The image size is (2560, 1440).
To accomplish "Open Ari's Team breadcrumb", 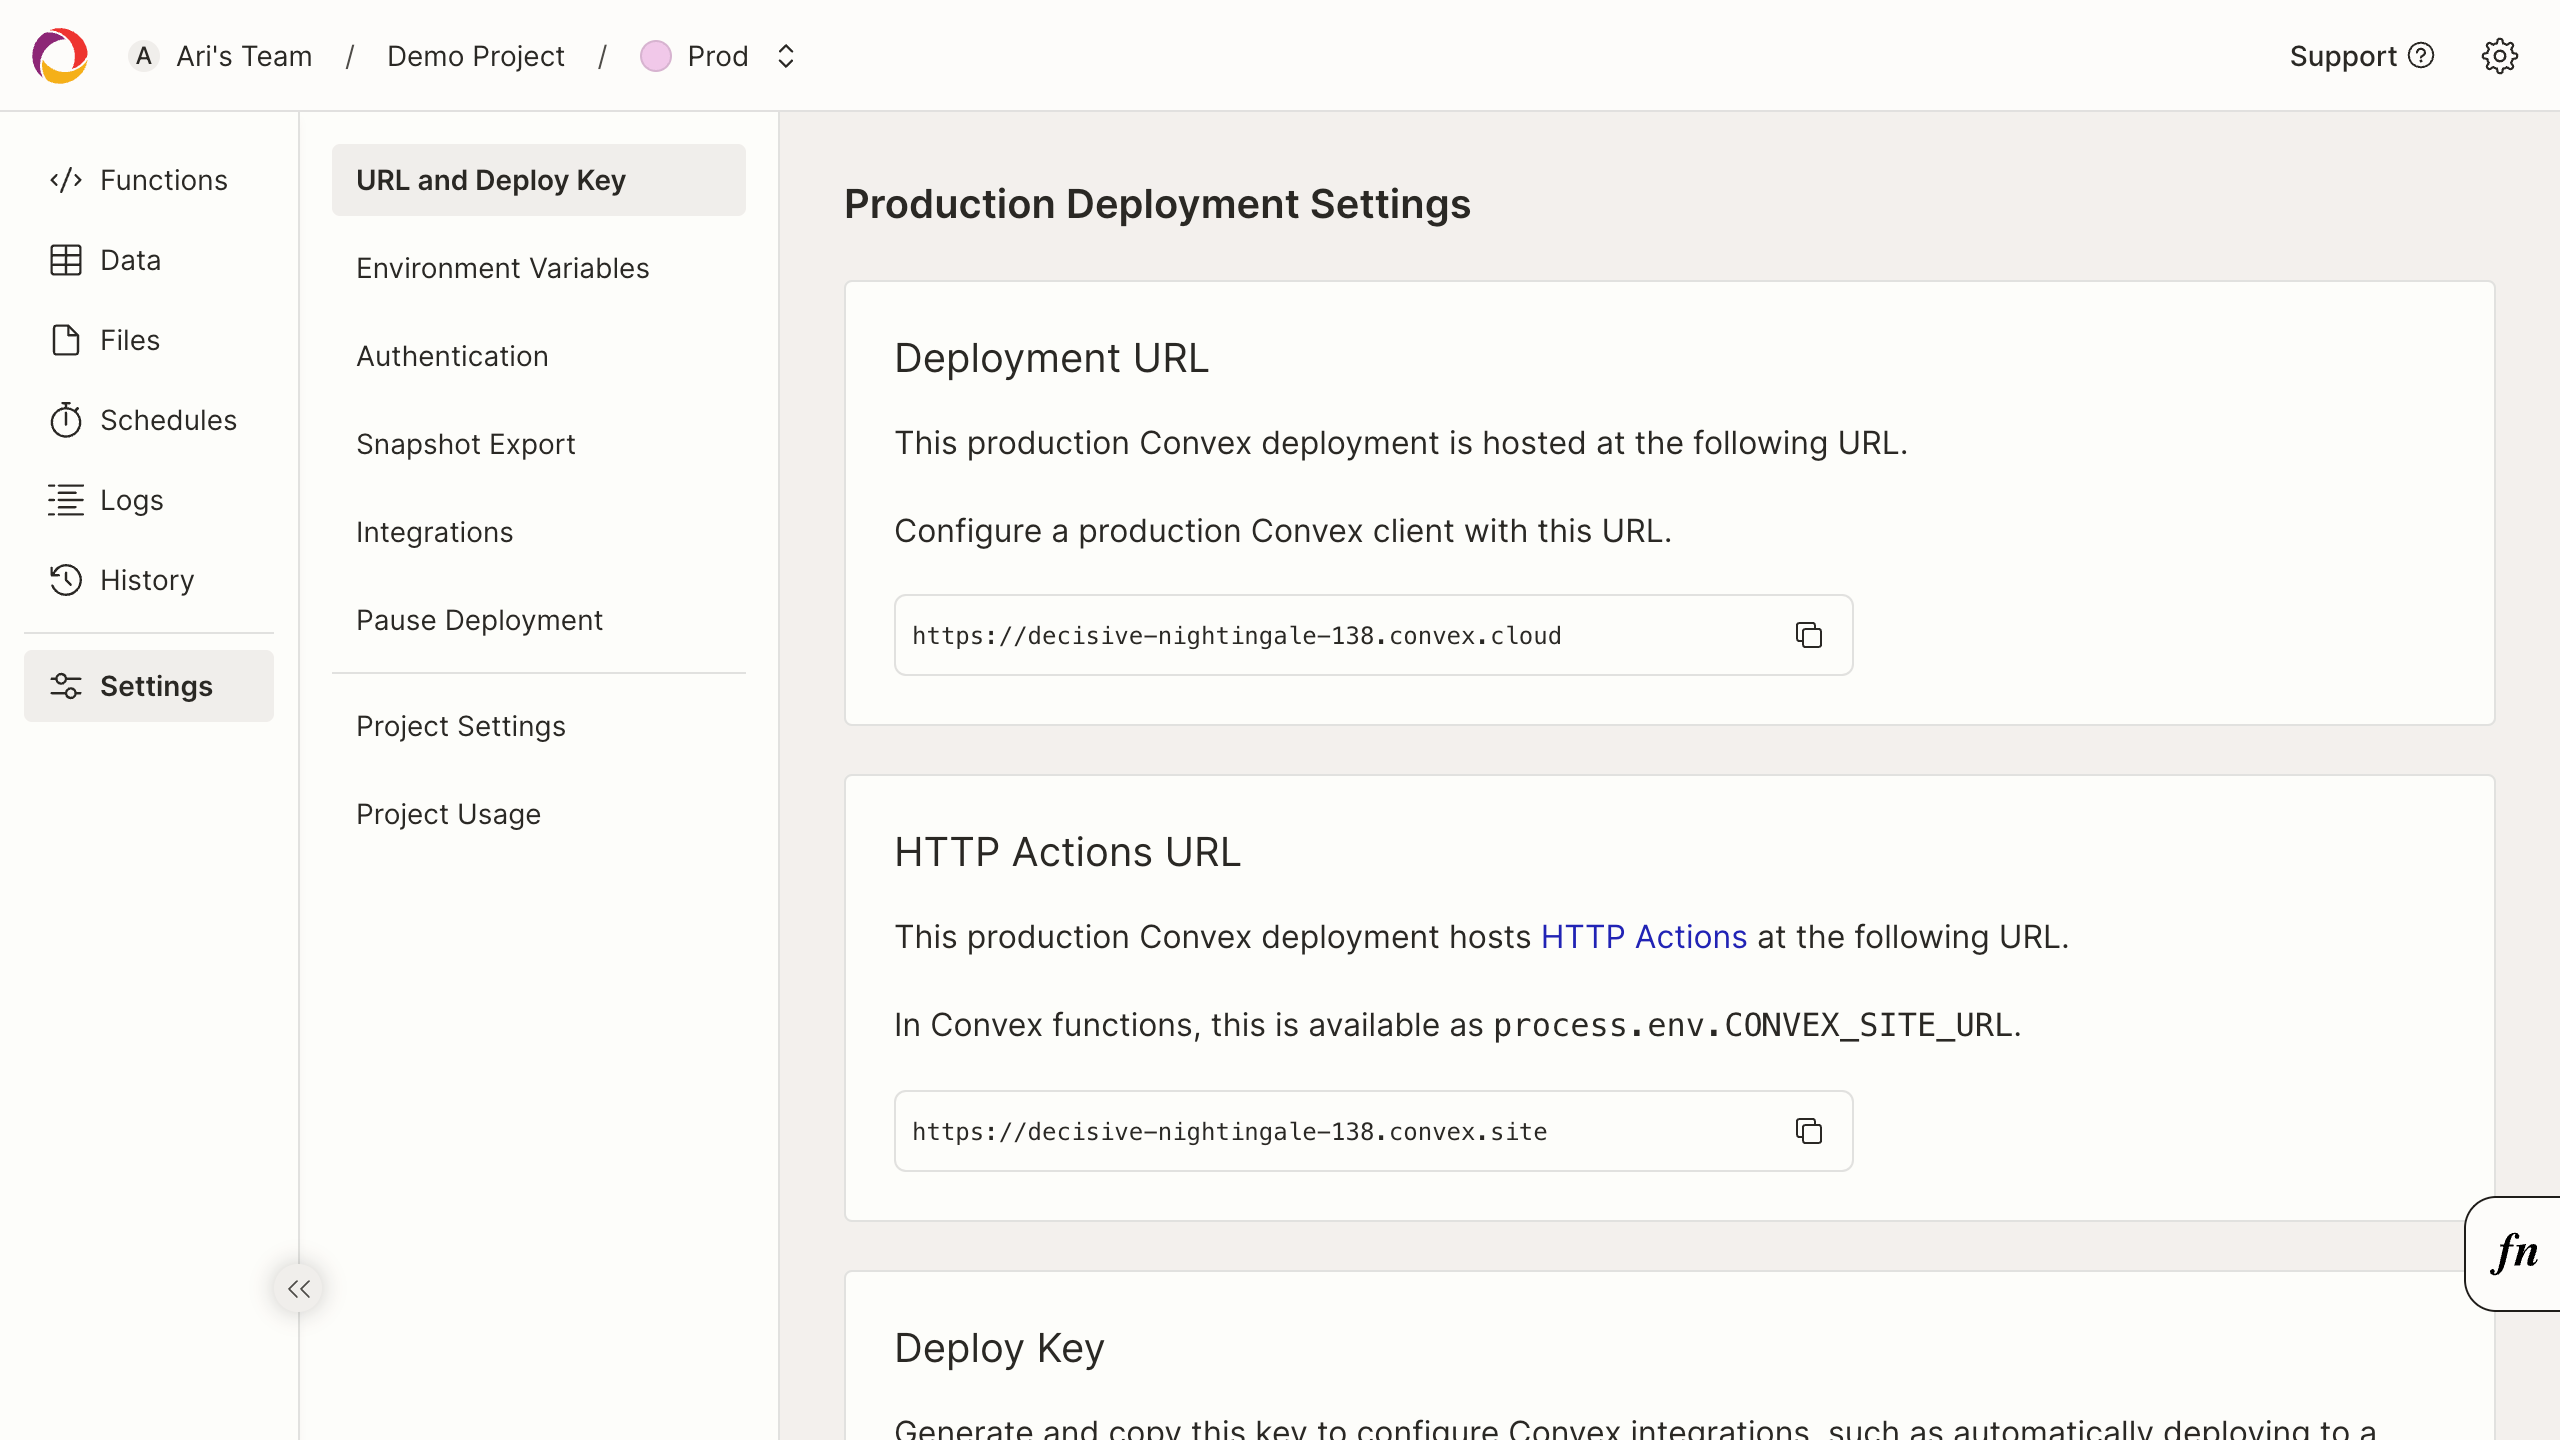I will pyautogui.click(x=244, y=56).
